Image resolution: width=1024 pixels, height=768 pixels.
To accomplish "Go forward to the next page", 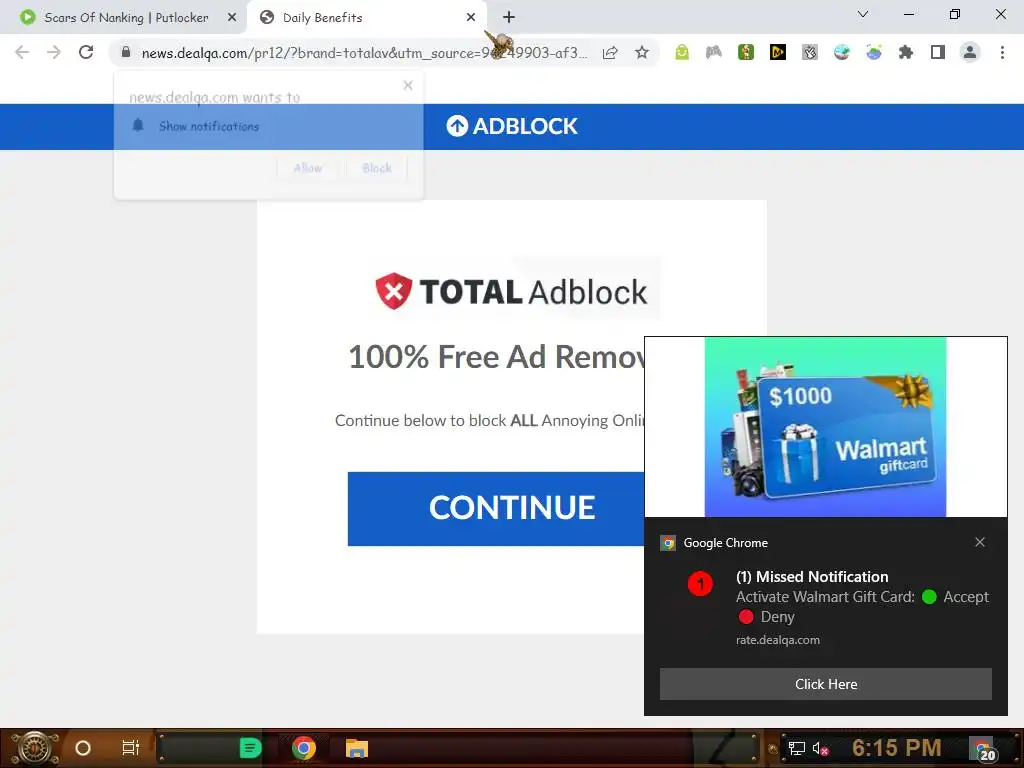I will click(54, 52).
